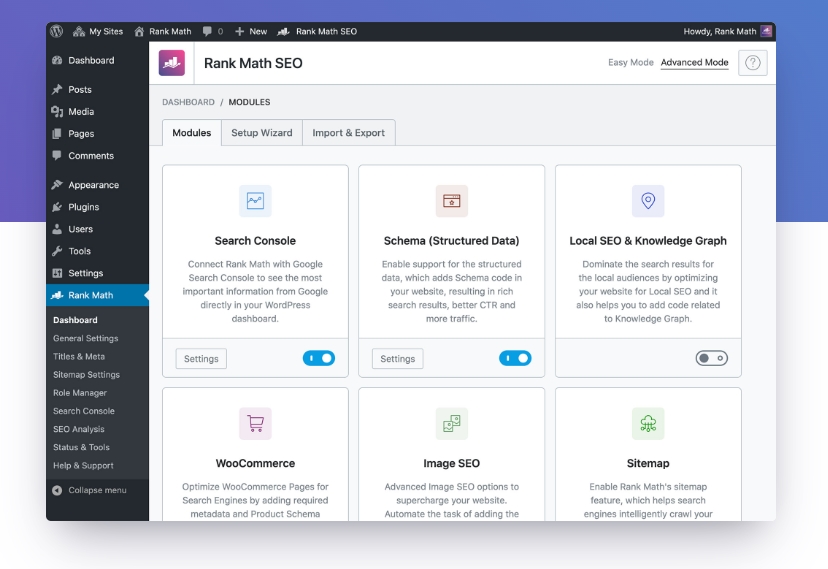Screen dimensions: 828x569
Task: Open Users in the sidebar
Action: [97, 229]
